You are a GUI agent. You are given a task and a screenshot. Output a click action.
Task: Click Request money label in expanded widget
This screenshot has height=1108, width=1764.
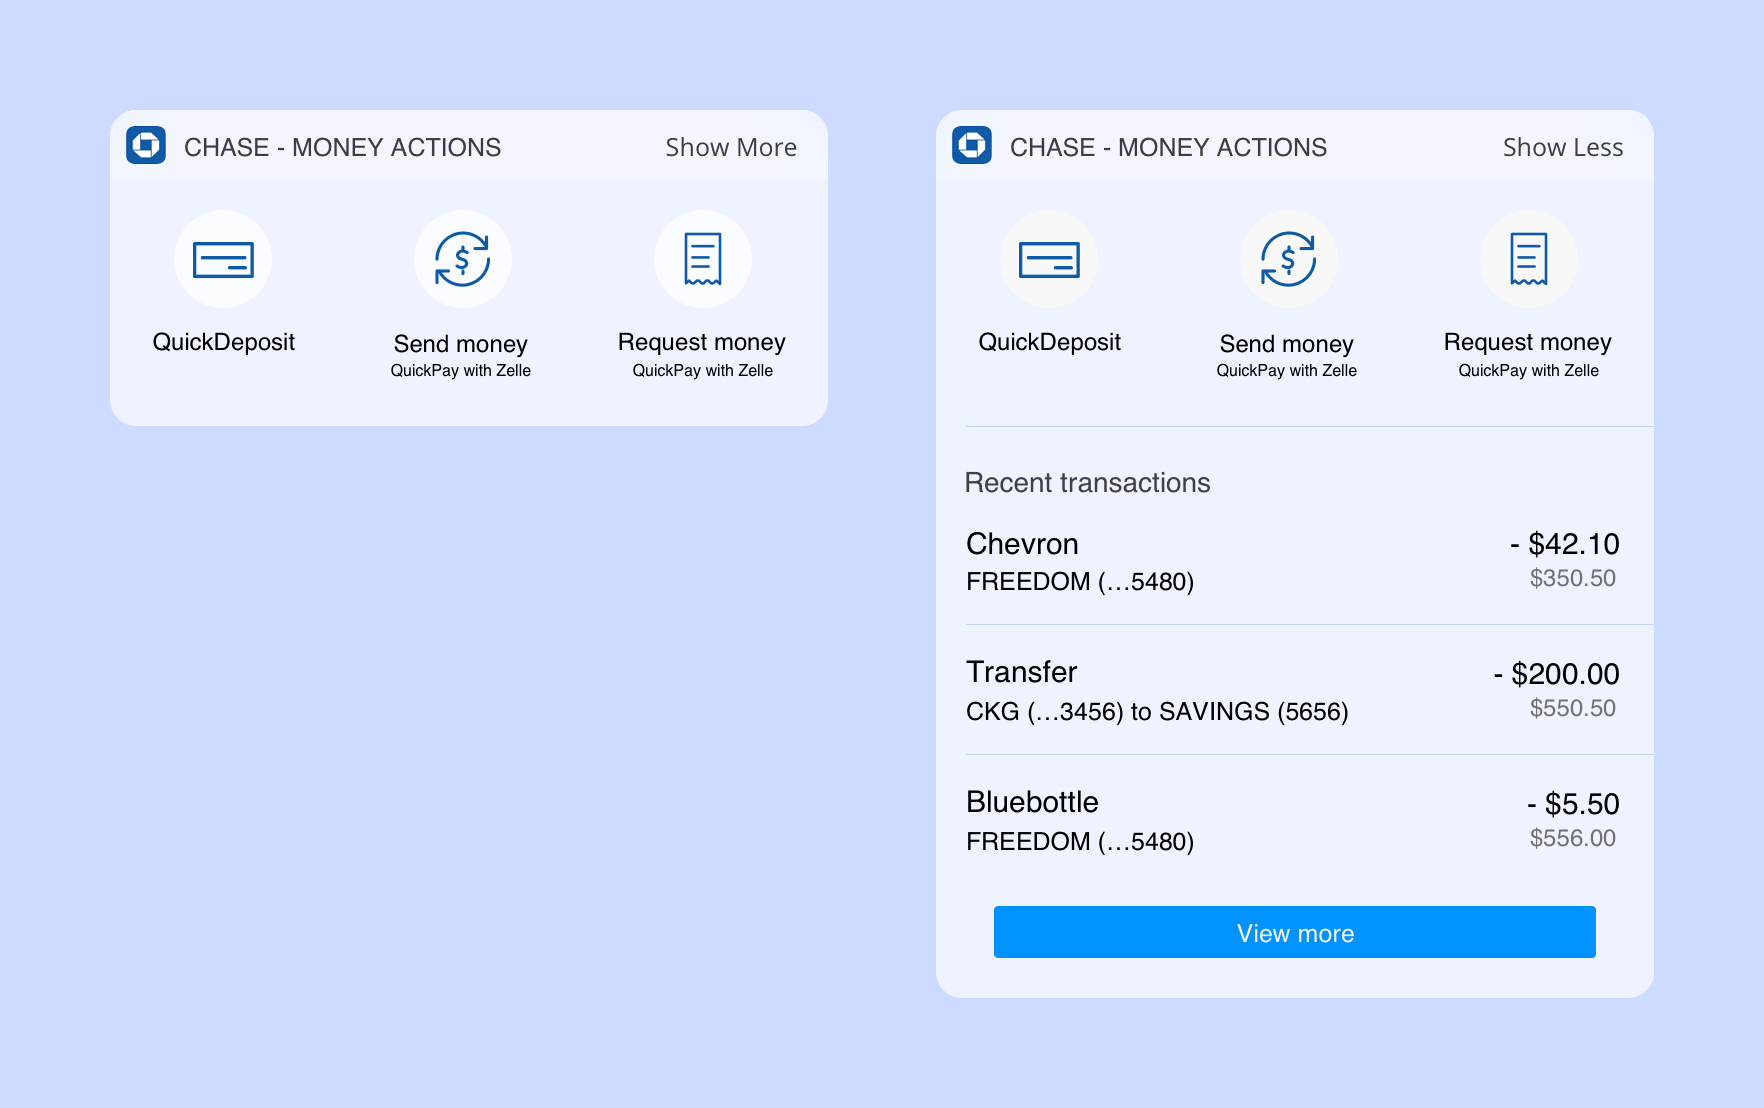point(1528,343)
